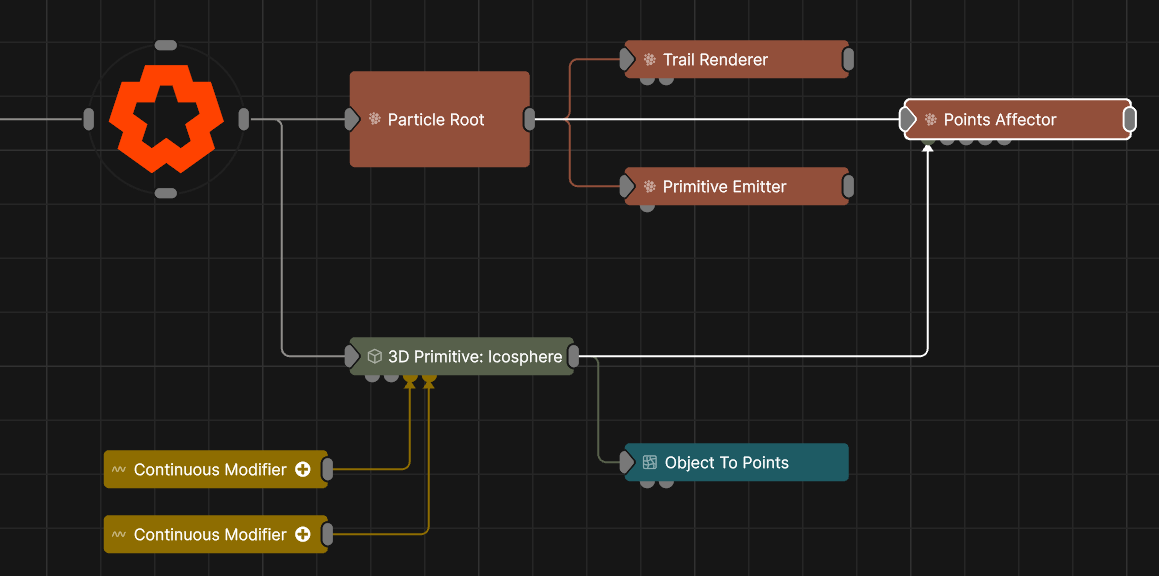Click the Object To Points input connector
Viewport: 1159px width, 576px height.
(x=627, y=462)
